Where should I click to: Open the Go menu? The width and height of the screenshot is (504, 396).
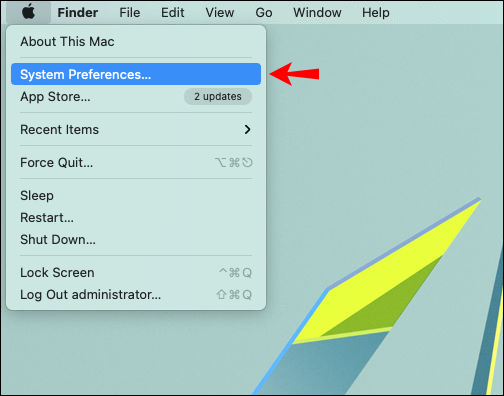point(264,13)
